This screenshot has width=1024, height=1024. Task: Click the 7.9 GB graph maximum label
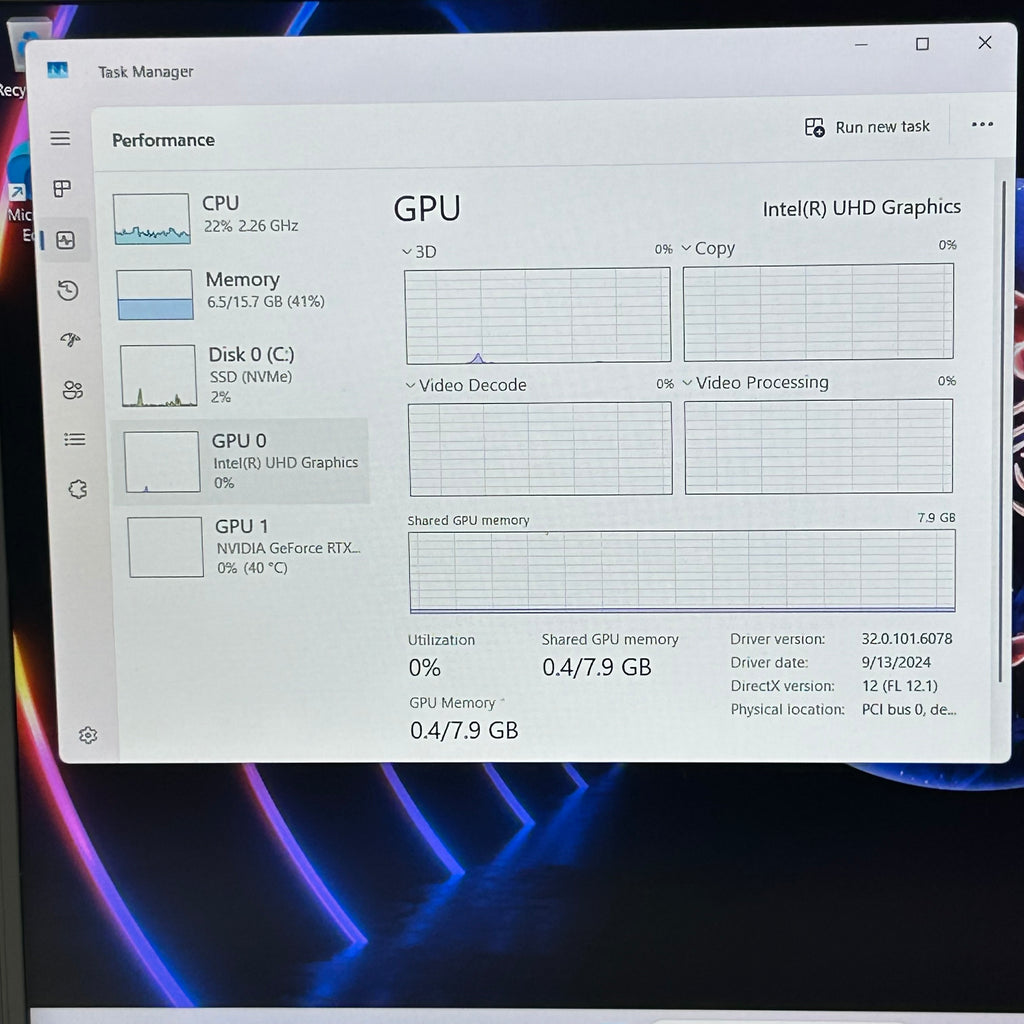(x=936, y=518)
